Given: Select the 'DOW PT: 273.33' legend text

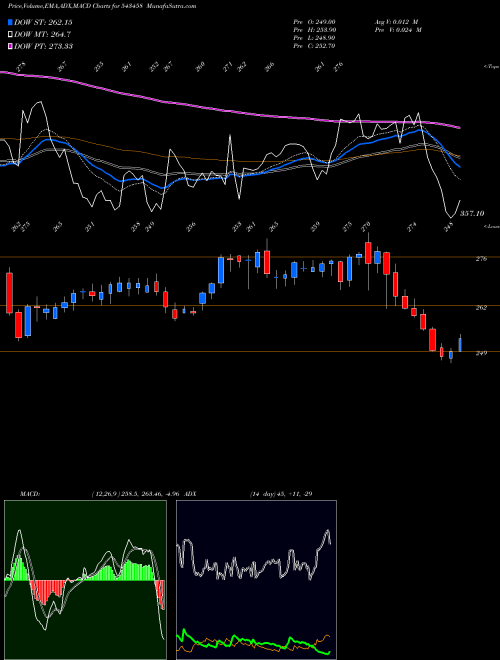Looking at the screenshot, I should (x=43, y=46).
